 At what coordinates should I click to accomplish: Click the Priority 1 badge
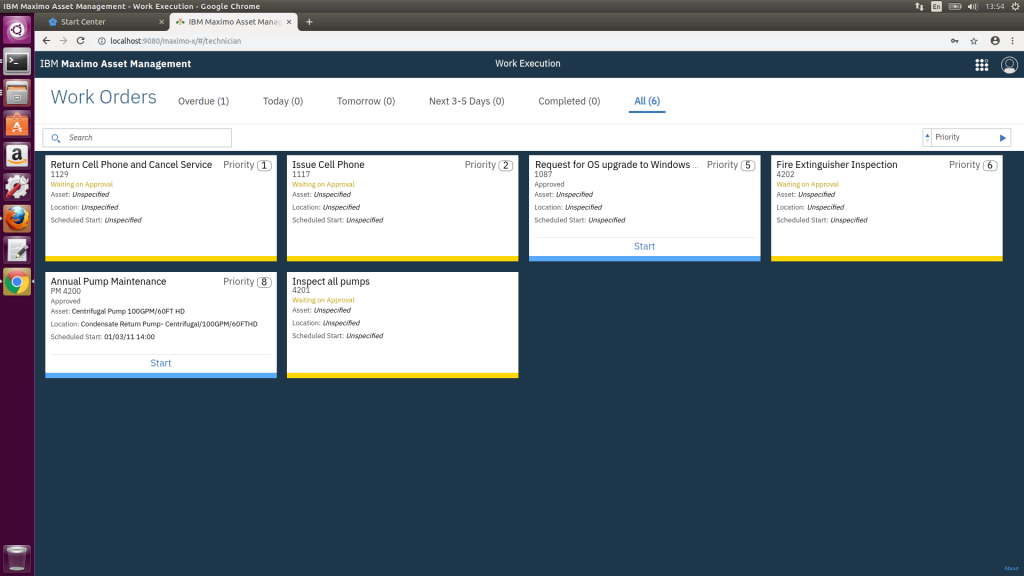264,165
